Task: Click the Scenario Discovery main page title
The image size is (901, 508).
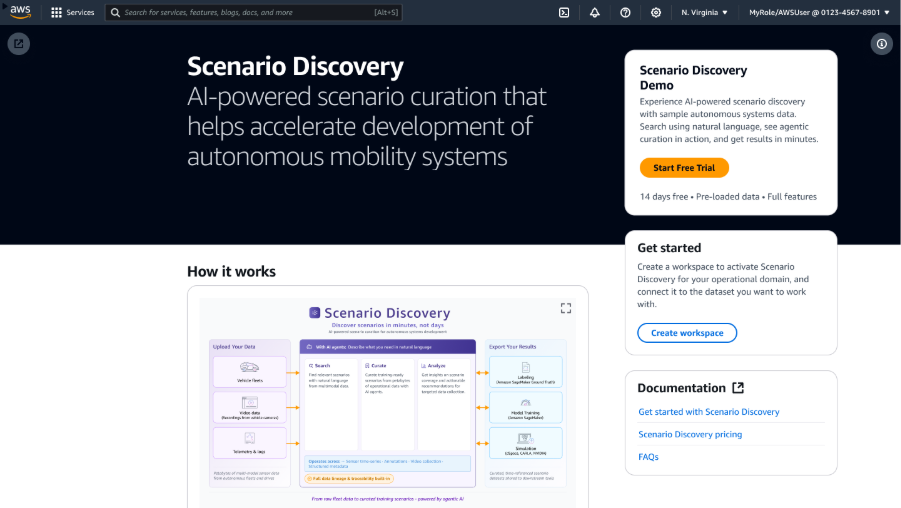Action: pos(295,66)
